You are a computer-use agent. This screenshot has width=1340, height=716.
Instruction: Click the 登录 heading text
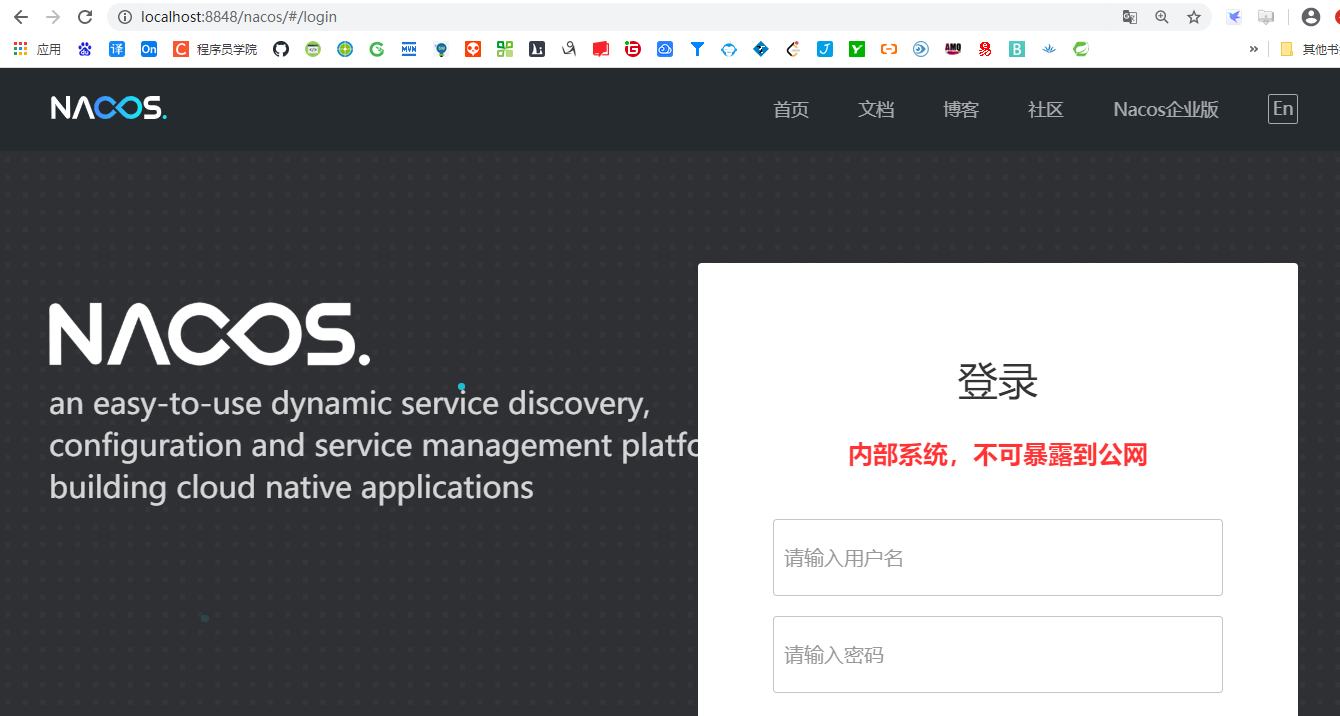click(x=998, y=382)
